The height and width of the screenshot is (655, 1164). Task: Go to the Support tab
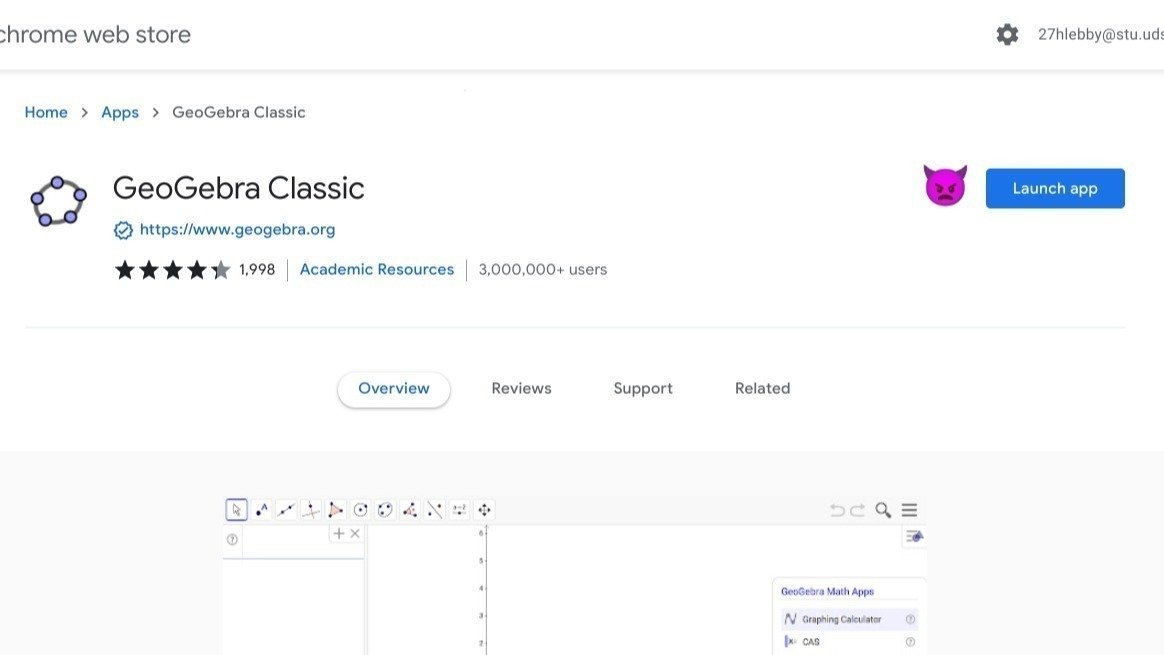tap(643, 389)
